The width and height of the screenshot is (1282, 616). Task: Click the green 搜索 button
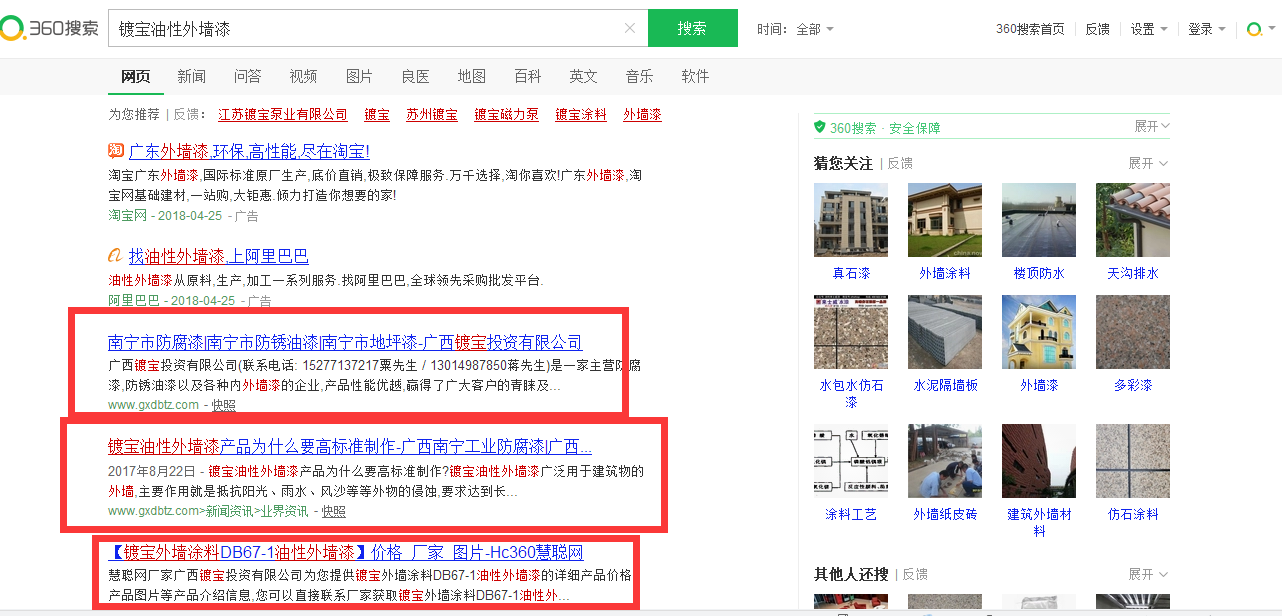coord(692,28)
